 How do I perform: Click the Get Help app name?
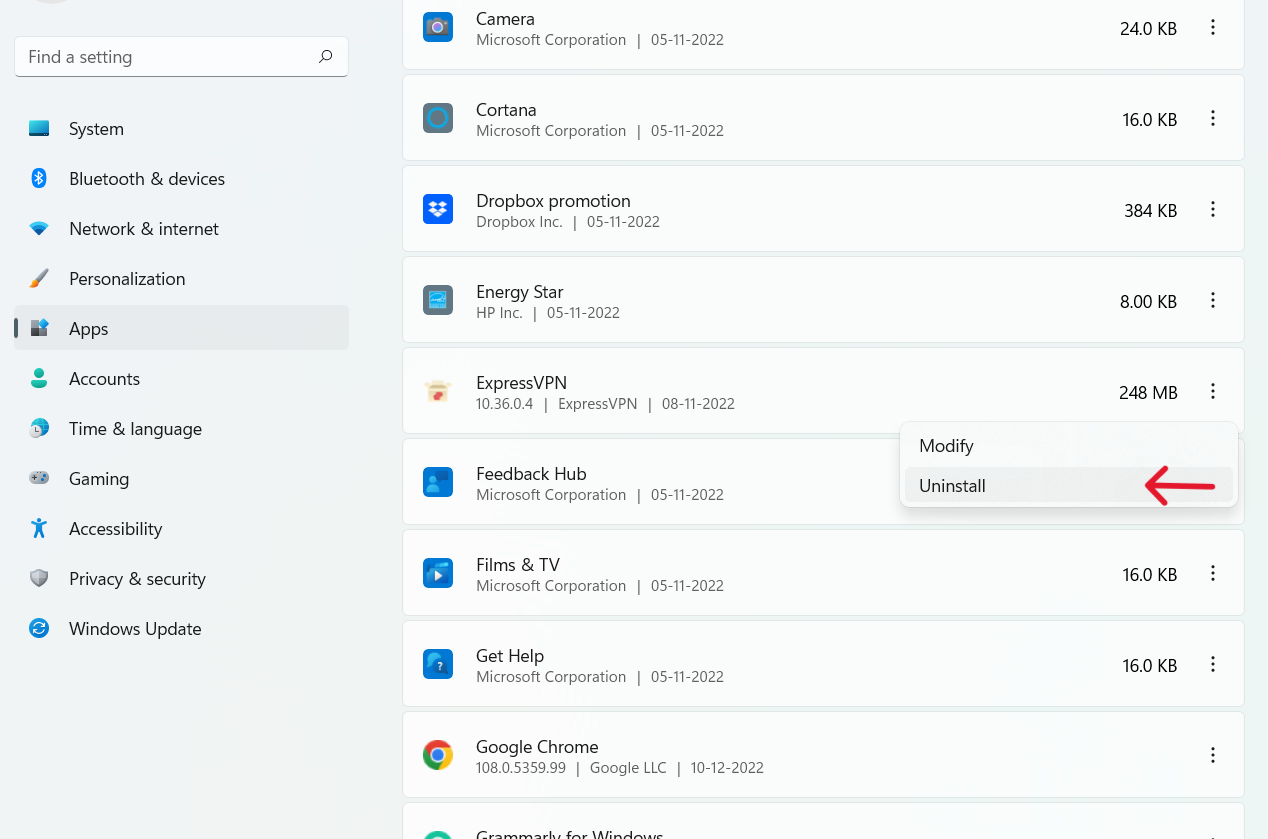click(510, 656)
